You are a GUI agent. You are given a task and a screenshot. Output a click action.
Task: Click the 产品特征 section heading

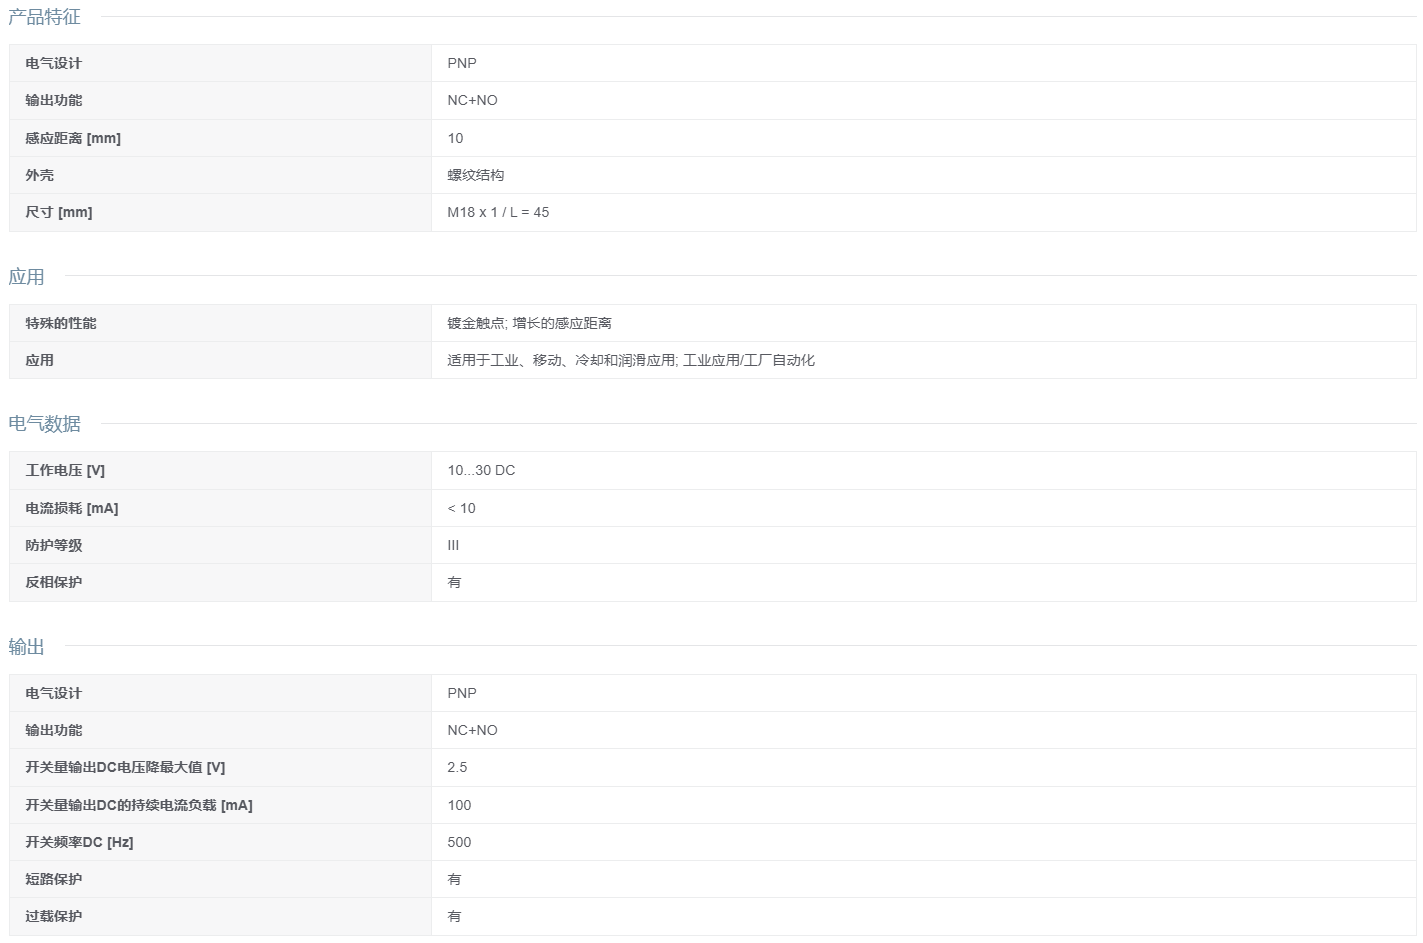coord(44,17)
